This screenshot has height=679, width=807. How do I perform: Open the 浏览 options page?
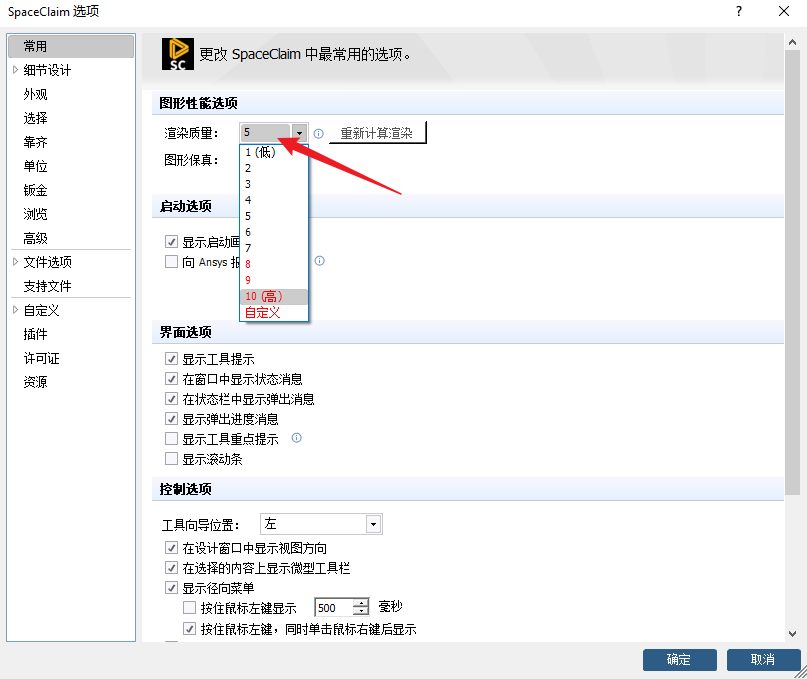(x=35, y=214)
